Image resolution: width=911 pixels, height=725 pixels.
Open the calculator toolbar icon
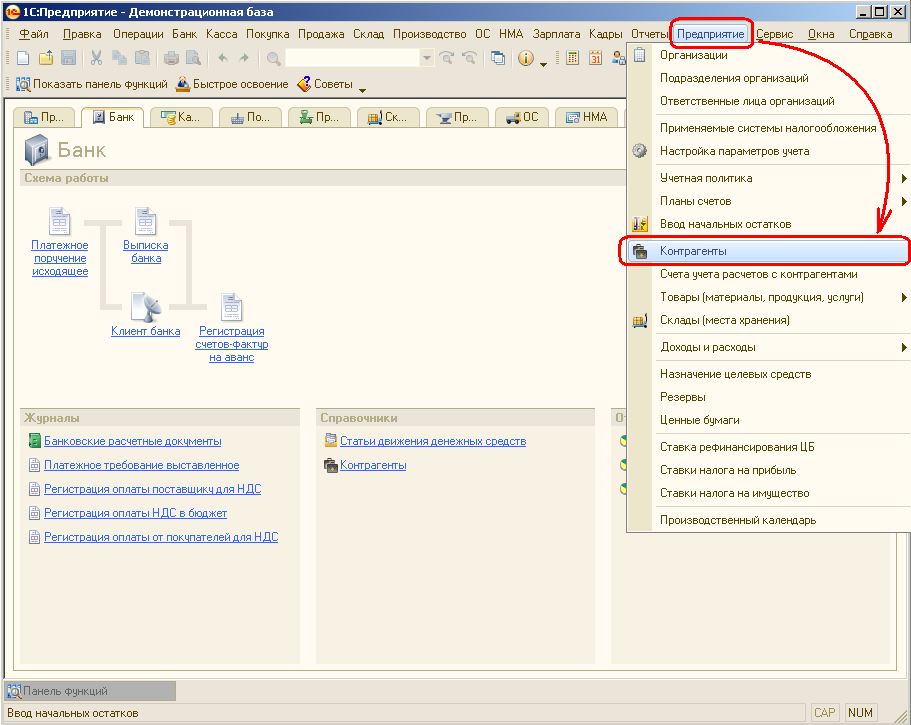point(573,59)
